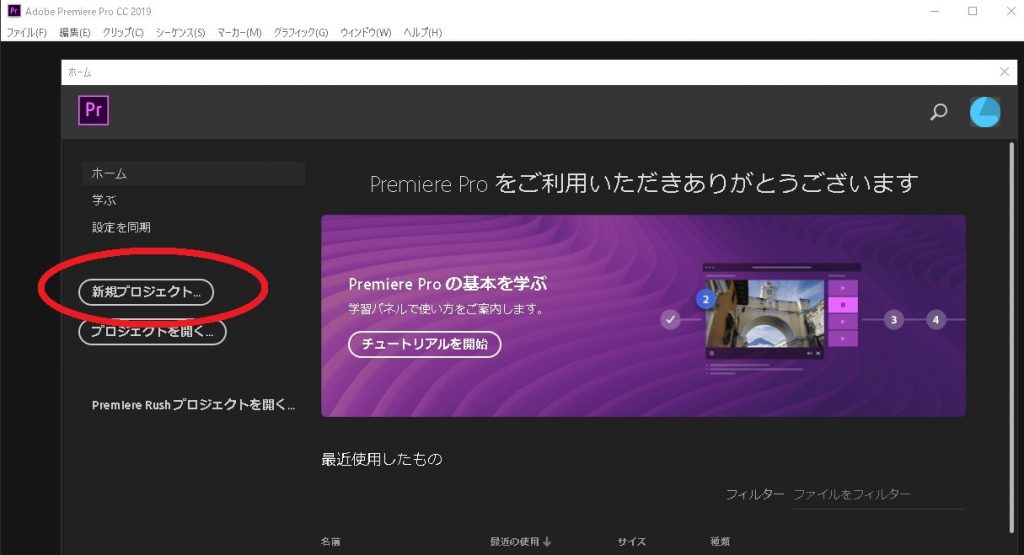1024x555 pixels.
Task: Select 学ぶ in the sidebar
Action: coord(104,200)
